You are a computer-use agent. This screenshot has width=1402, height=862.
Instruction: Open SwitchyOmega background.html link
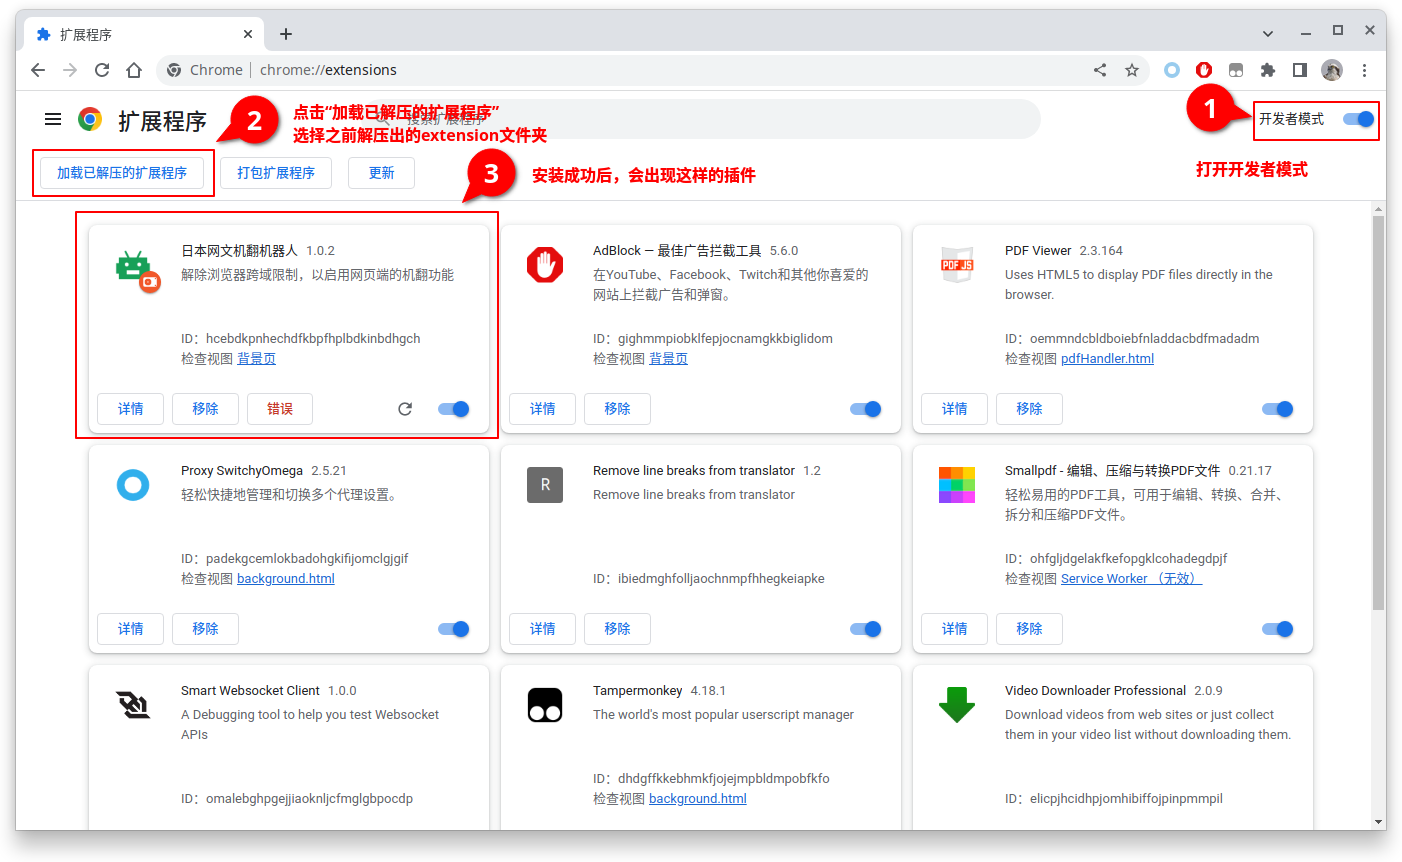pyautogui.click(x=286, y=579)
